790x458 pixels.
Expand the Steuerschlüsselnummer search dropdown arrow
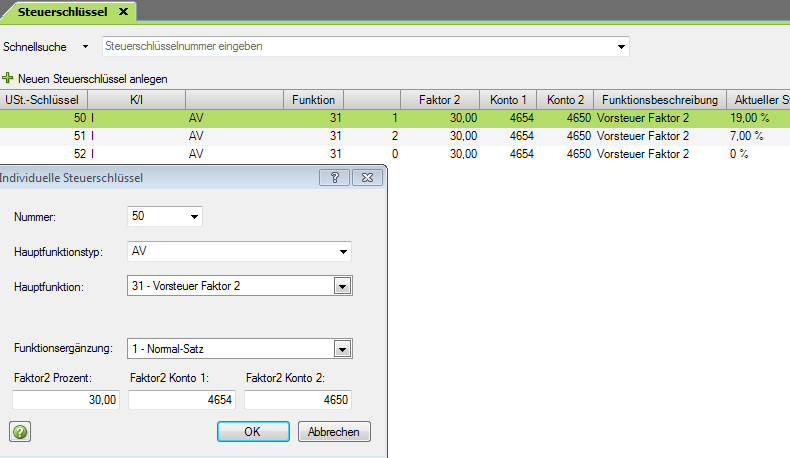point(621,46)
